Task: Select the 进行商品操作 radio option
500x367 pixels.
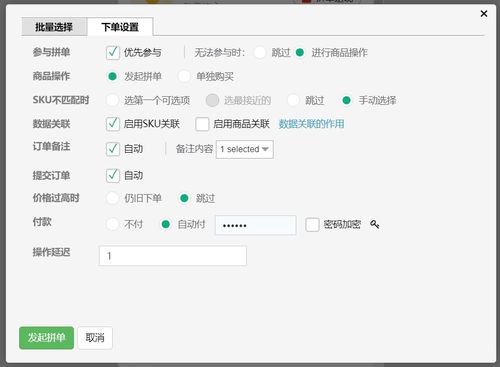Action: (x=300, y=53)
